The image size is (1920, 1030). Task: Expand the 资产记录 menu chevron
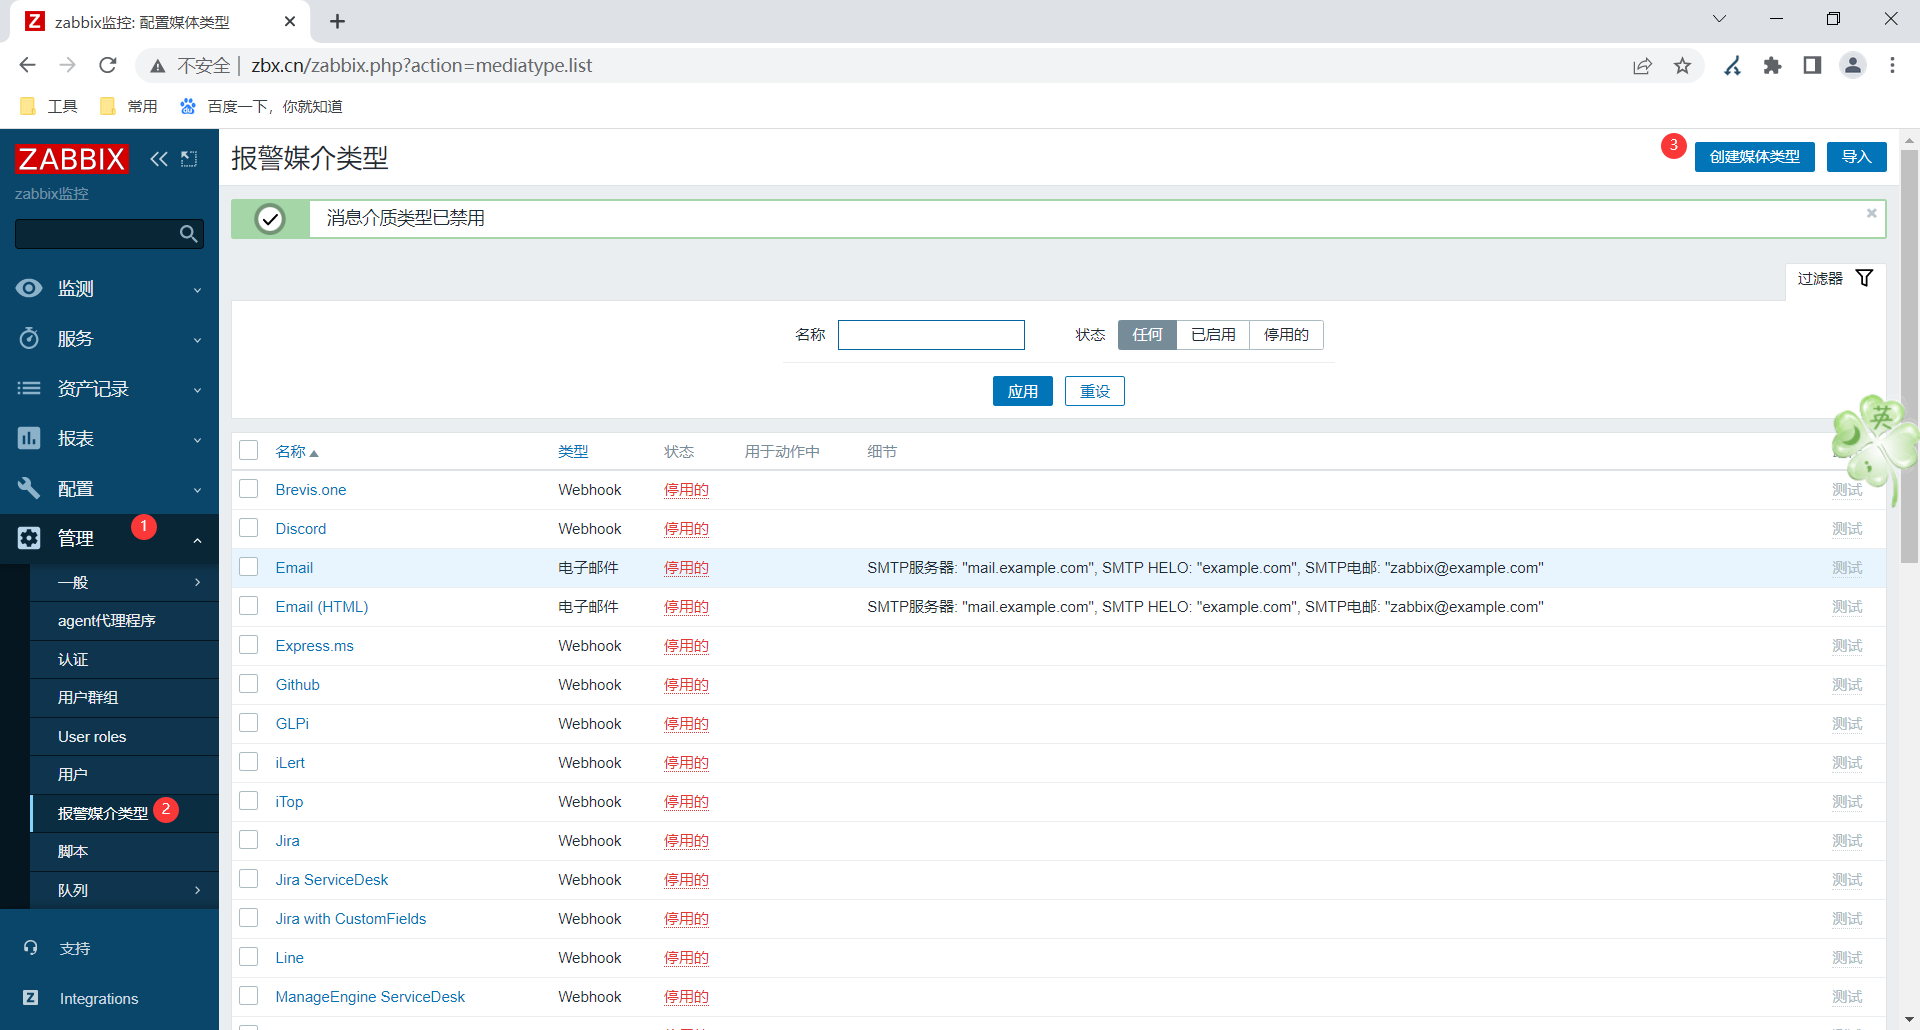coord(197,391)
